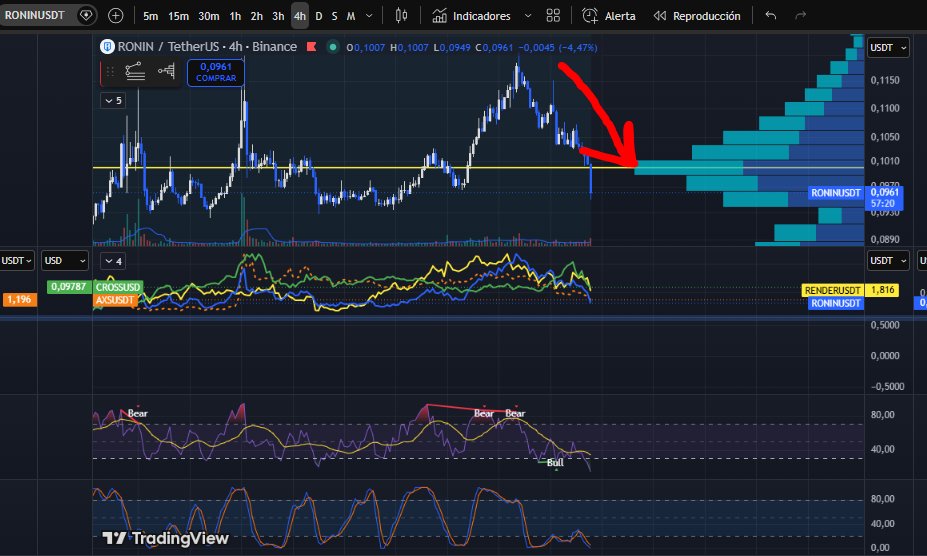Click the RENDERUSDT yellow label

click(832, 290)
